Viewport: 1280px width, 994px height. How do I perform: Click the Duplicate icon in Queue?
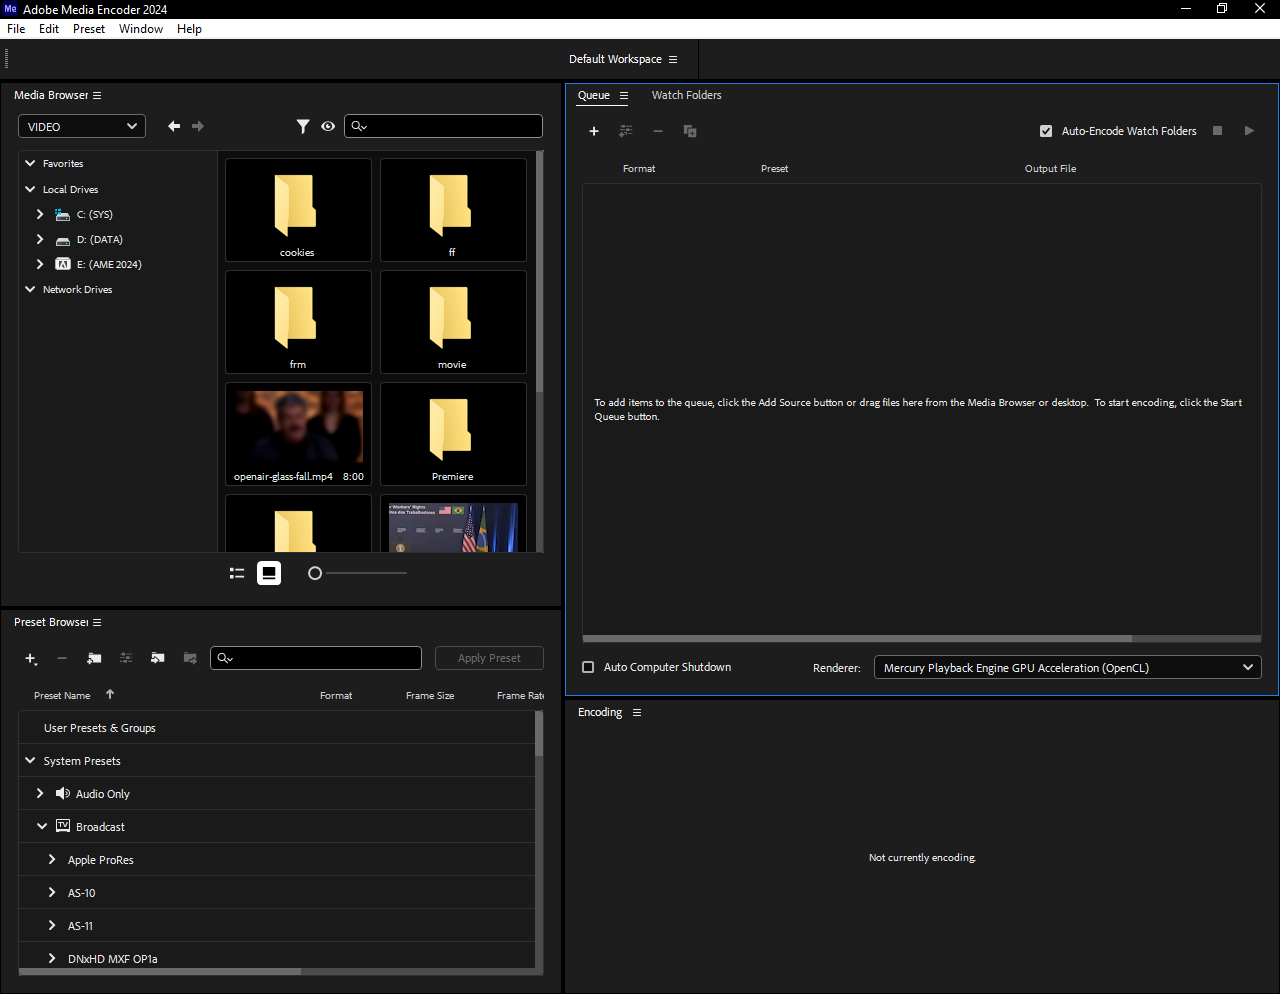690,131
